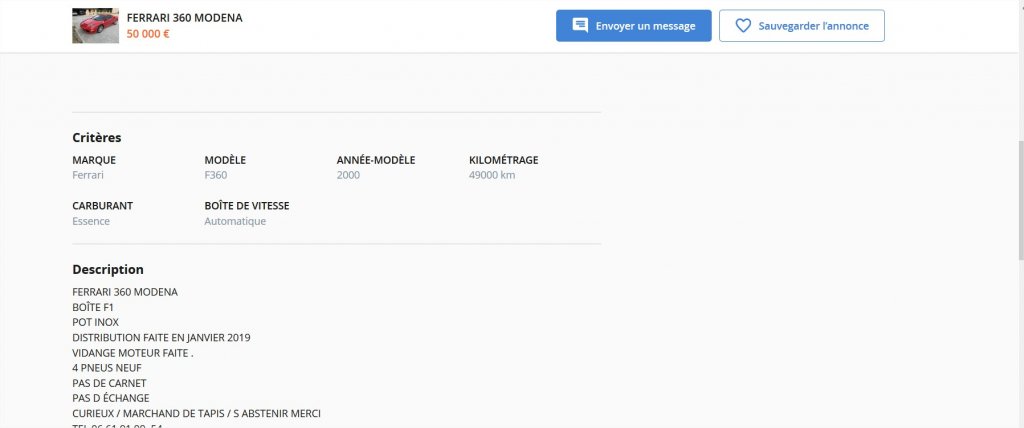Click the heart icon to save the ad
Screen dimensions: 1024x428
743,25
